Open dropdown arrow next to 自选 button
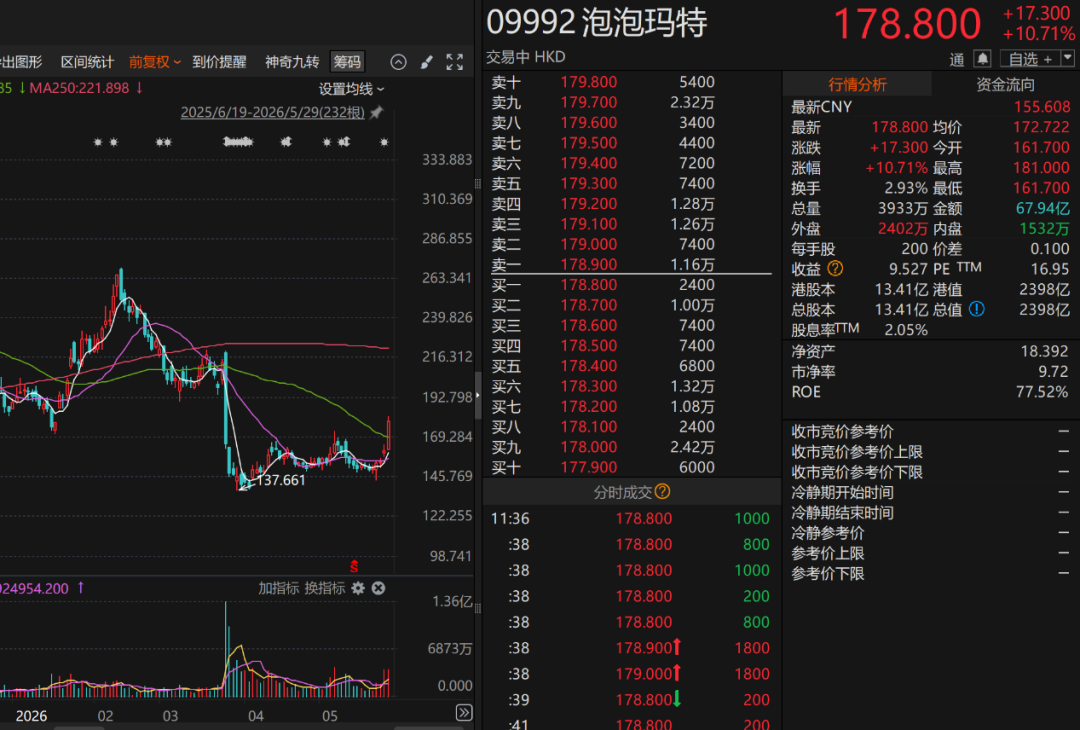Viewport: 1080px width, 730px height. click(1068, 59)
